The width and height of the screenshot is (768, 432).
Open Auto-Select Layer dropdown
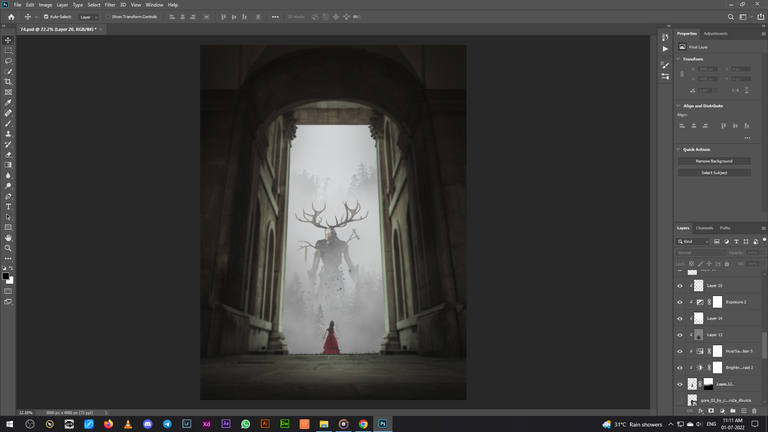(89, 17)
